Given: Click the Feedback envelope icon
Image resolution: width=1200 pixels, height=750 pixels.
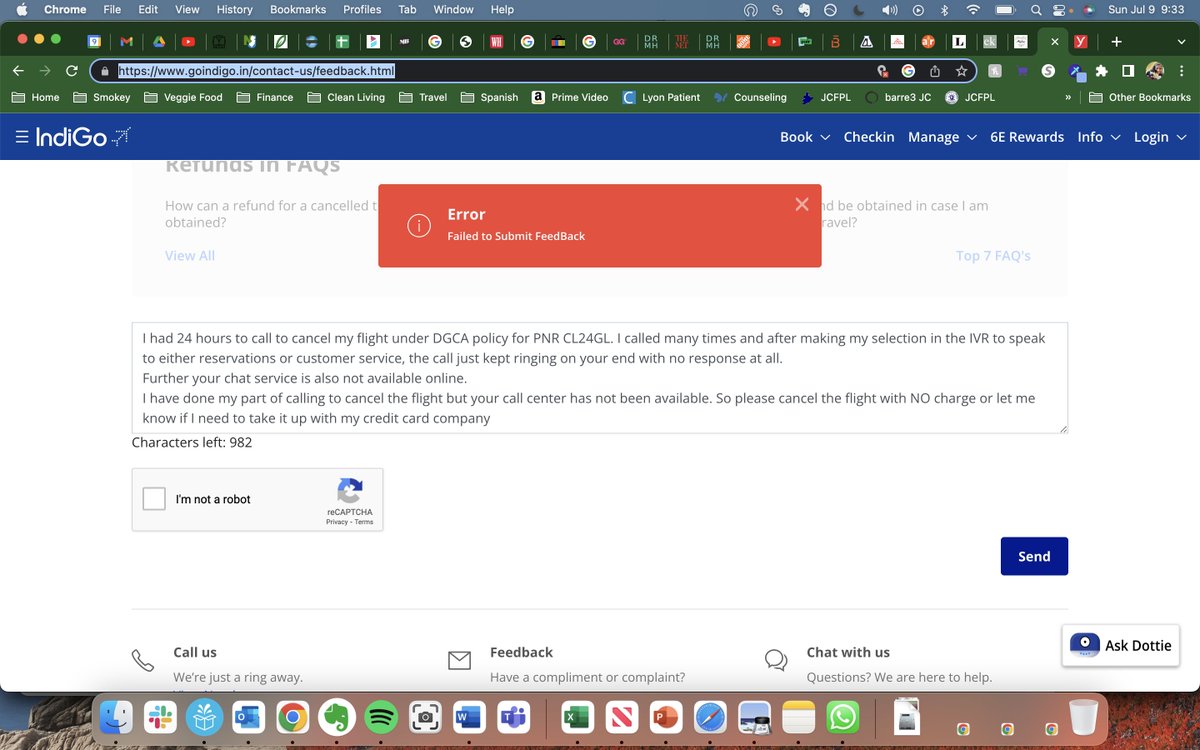Looking at the screenshot, I should pyautogui.click(x=459, y=661).
